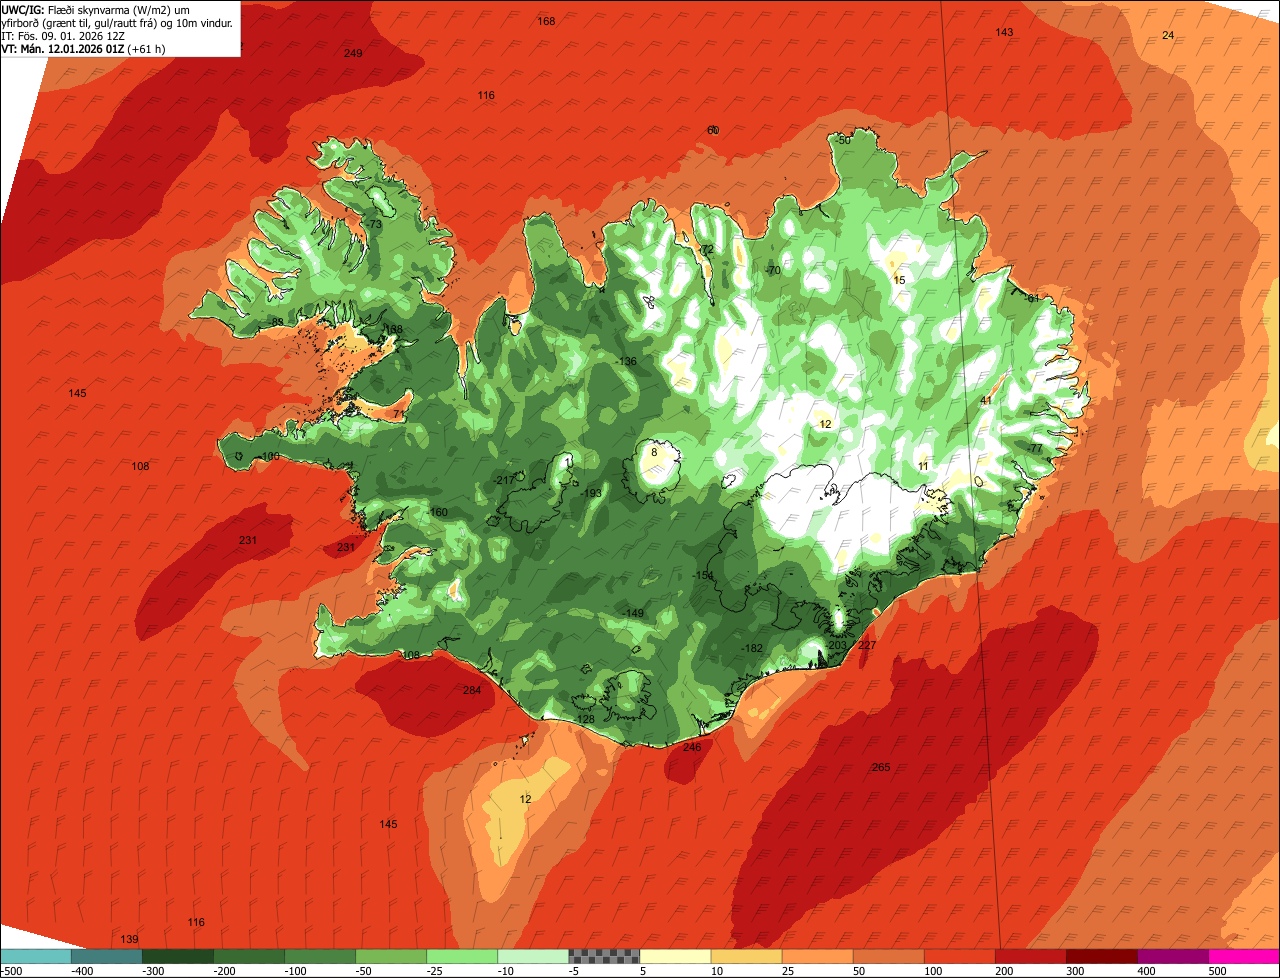Click the legend tick label -500
This screenshot has width=1280, height=978.
[x=12, y=970]
